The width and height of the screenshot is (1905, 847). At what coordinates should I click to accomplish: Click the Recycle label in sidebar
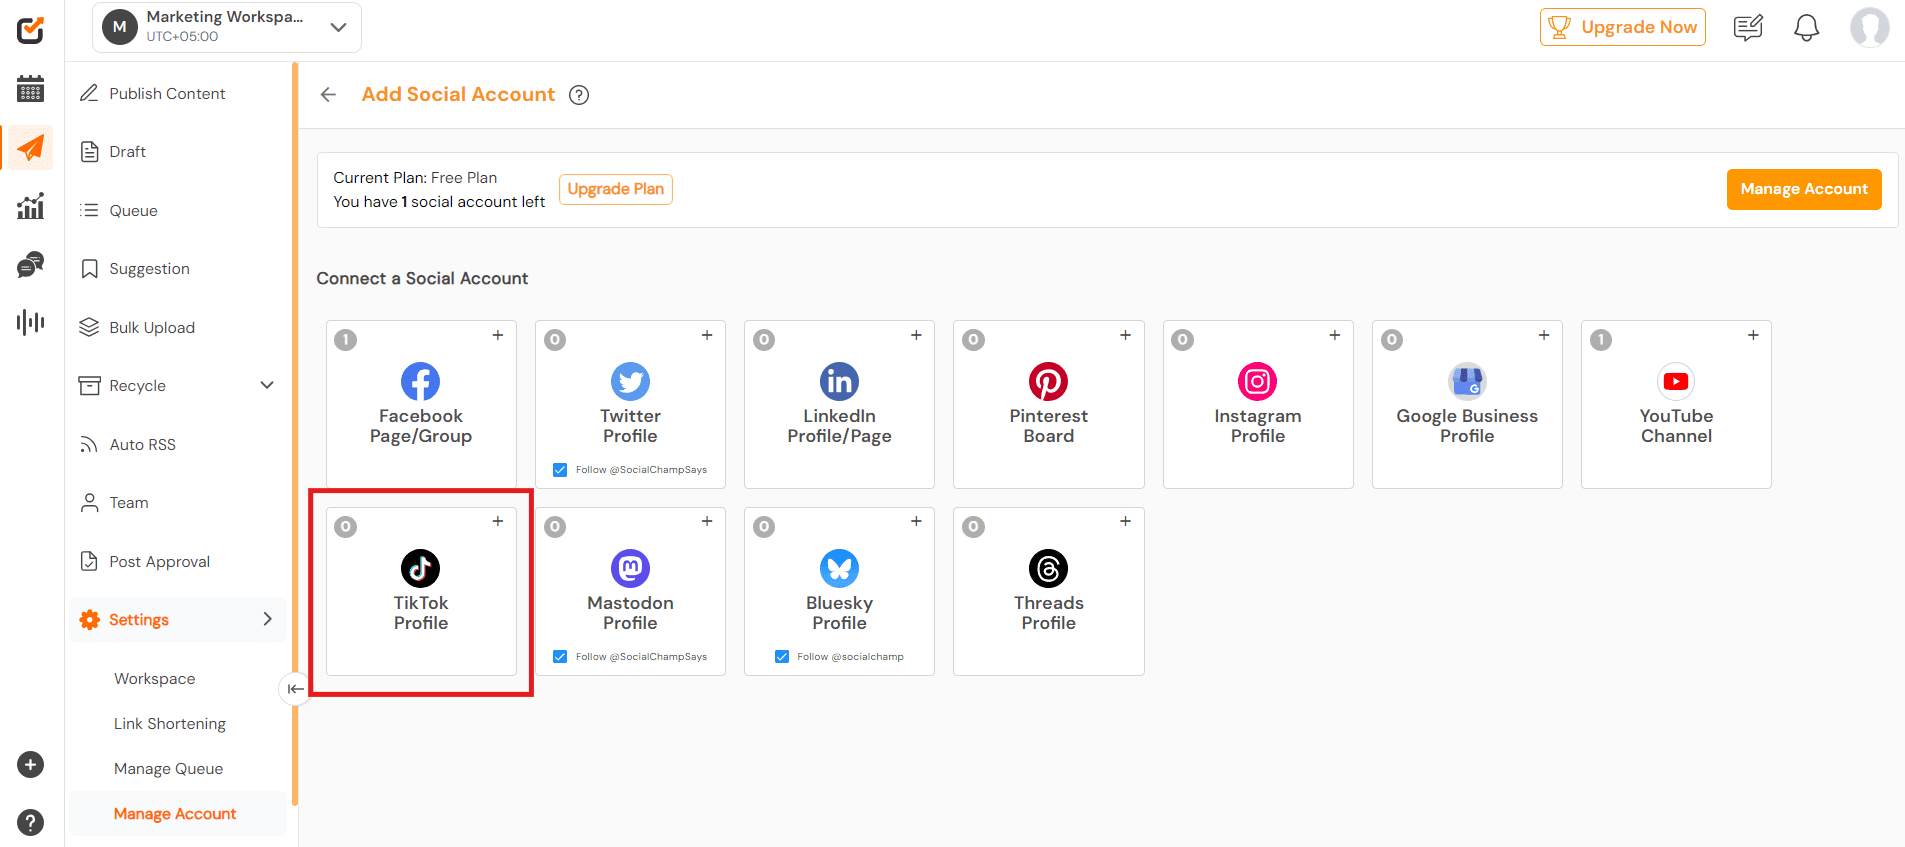click(138, 386)
